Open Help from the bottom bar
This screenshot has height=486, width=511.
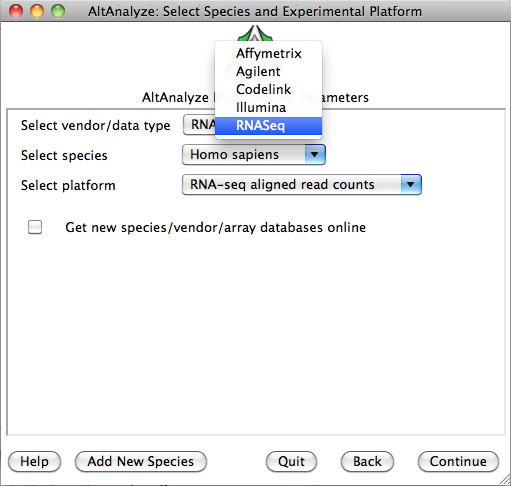coord(34,462)
